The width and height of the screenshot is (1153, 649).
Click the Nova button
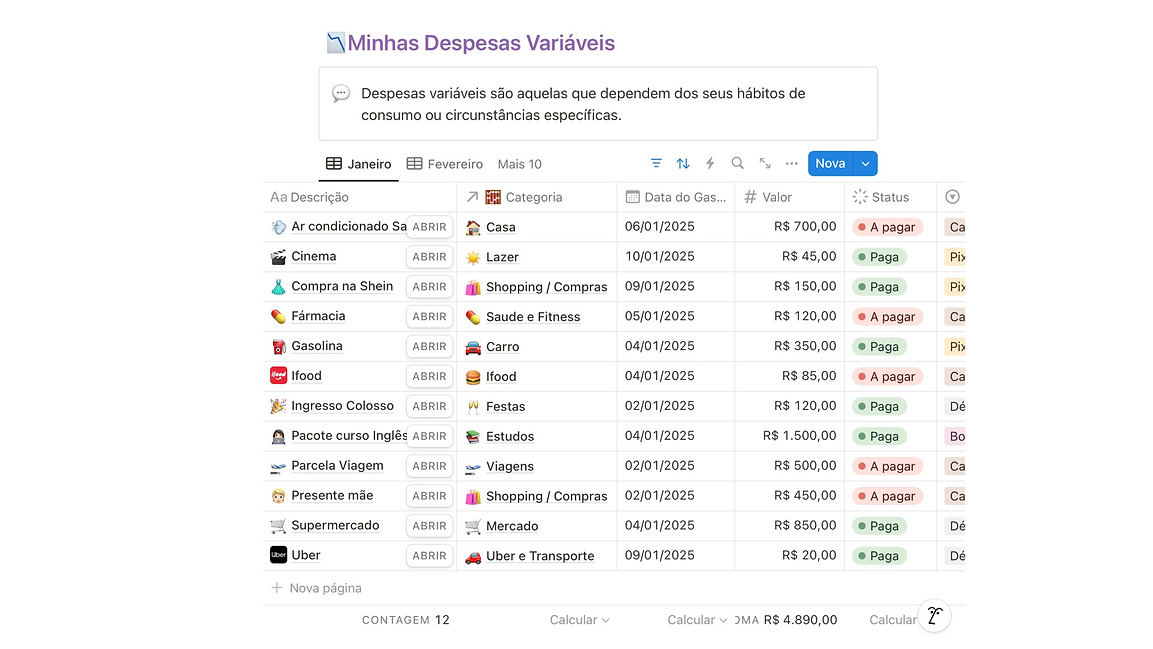(x=829, y=163)
